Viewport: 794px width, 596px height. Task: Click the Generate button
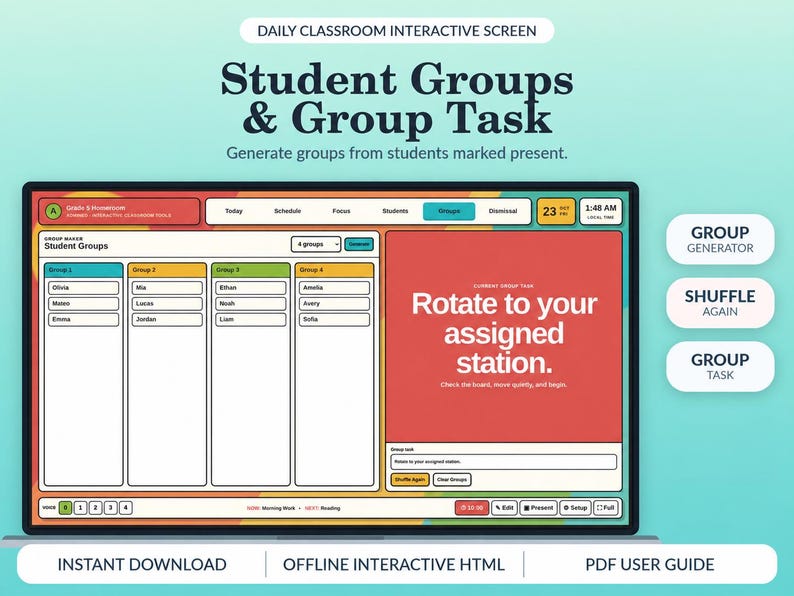tap(359, 244)
